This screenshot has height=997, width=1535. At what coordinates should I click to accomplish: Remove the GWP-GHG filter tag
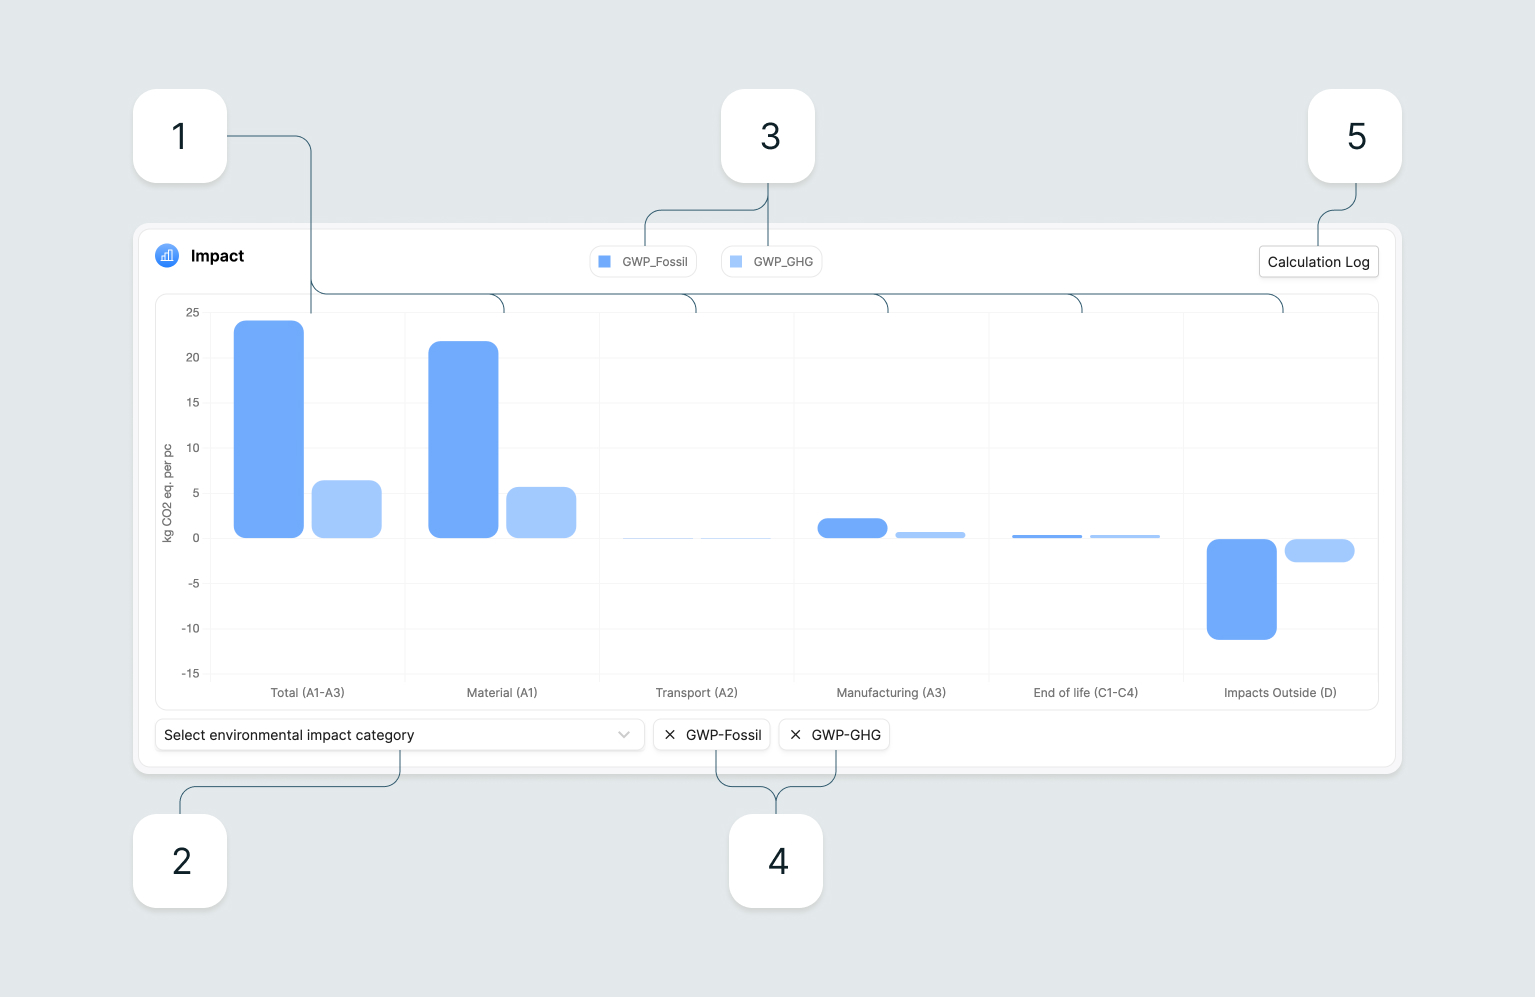pyautogui.click(x=795, y=735)
